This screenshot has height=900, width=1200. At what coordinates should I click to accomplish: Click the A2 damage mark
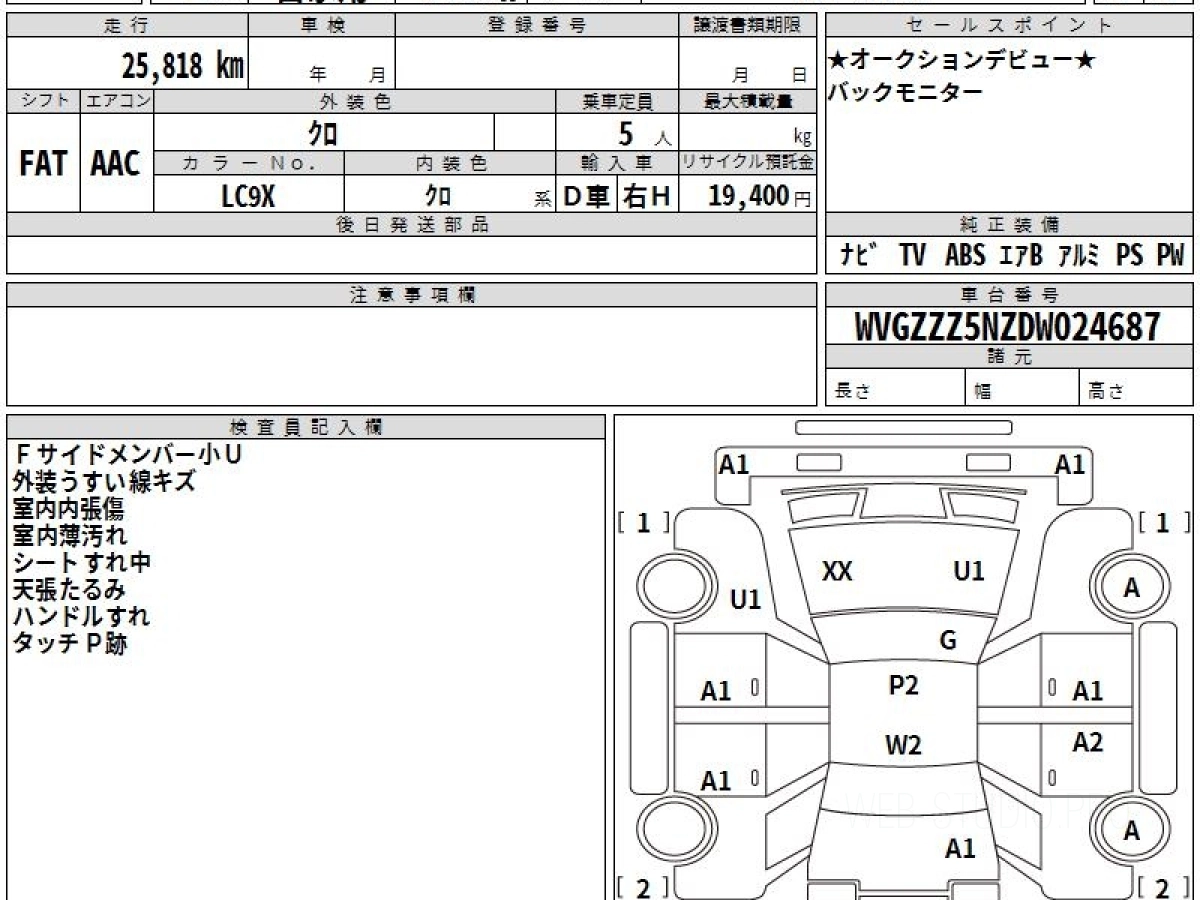pyautogui.click(x=1087, y=742)
